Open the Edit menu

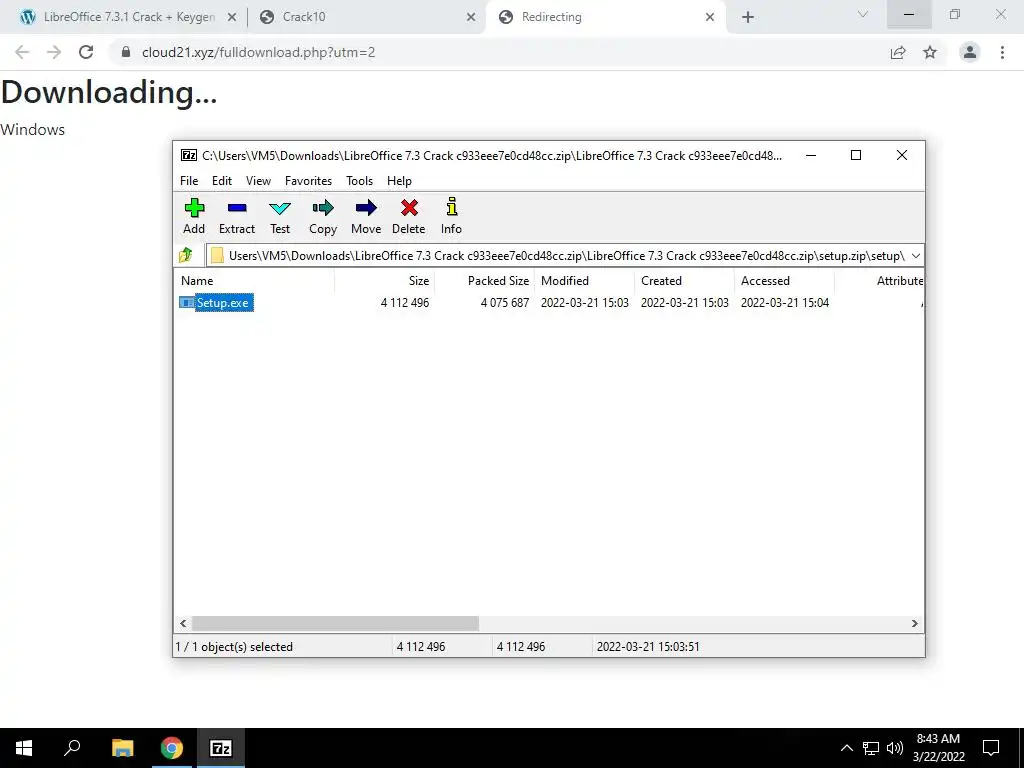pos(221,181)
